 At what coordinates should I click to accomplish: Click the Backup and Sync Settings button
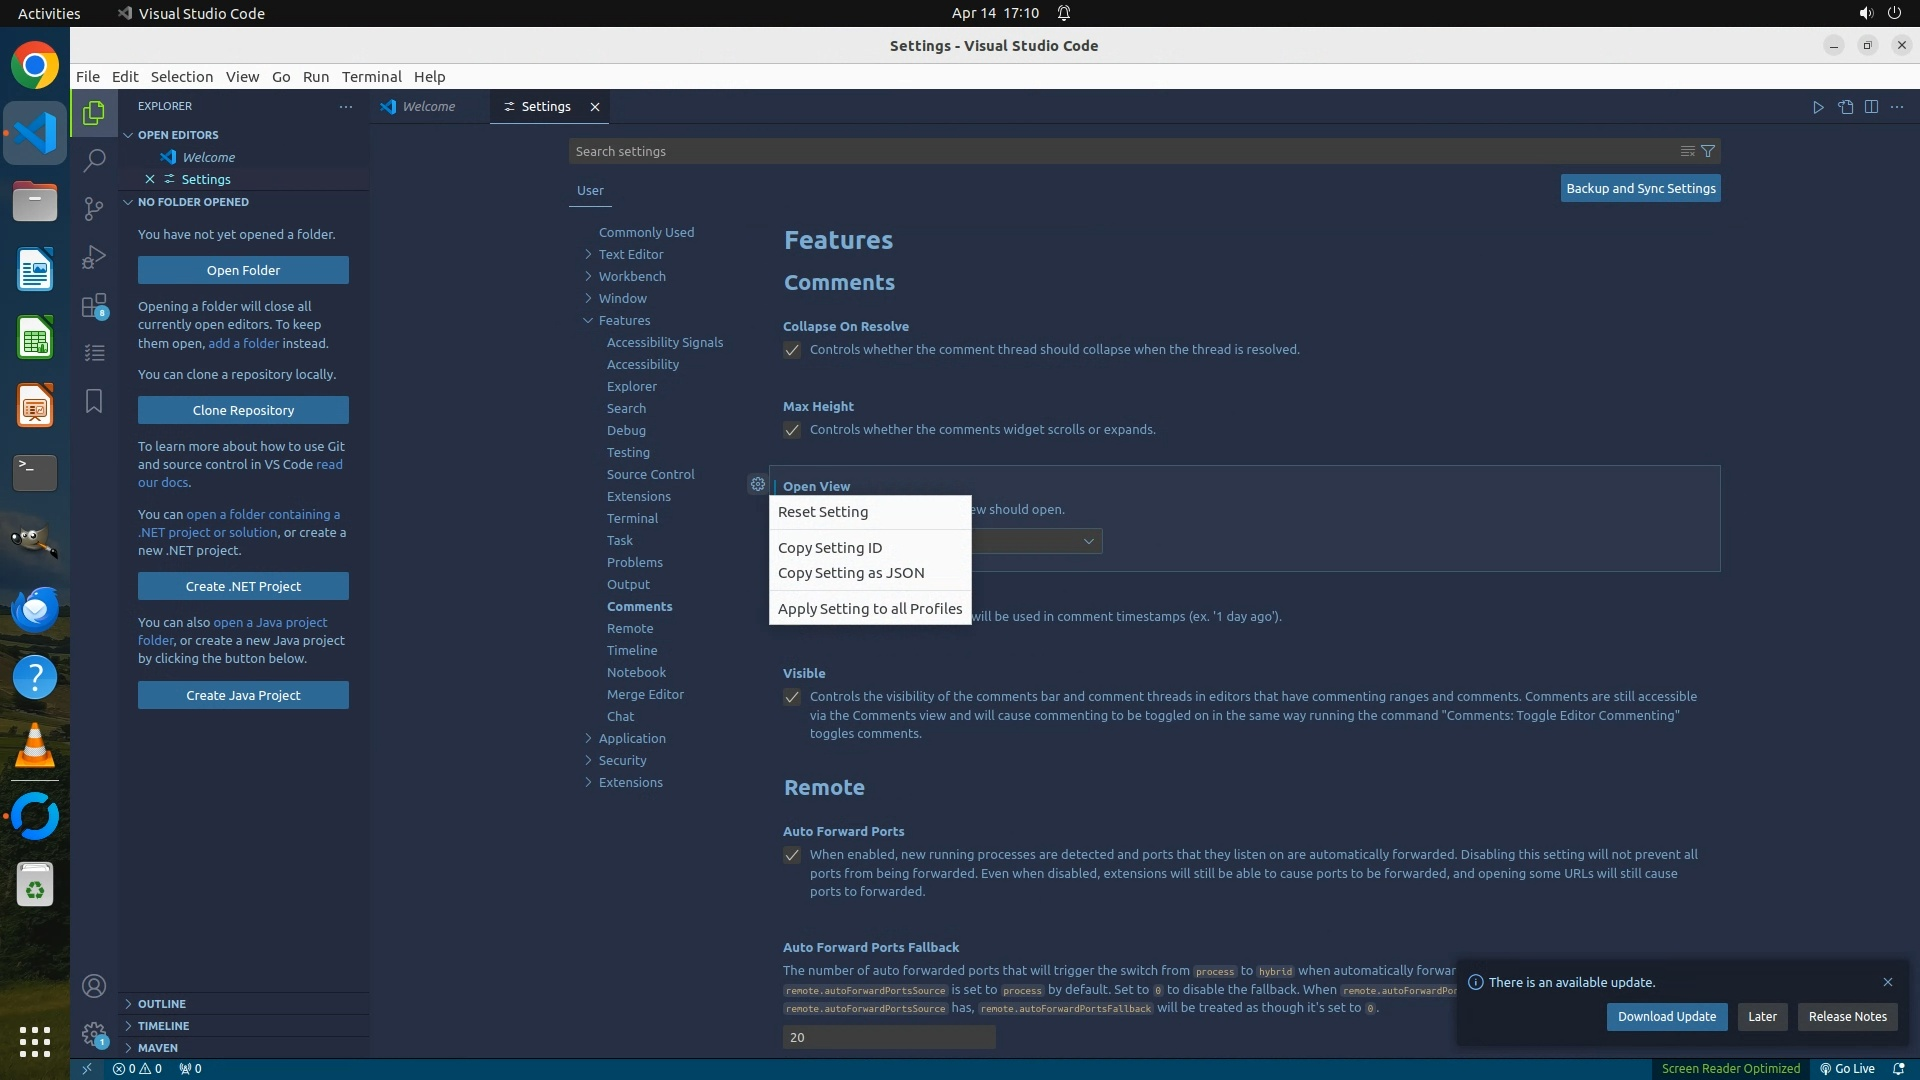click(1640, 188)
